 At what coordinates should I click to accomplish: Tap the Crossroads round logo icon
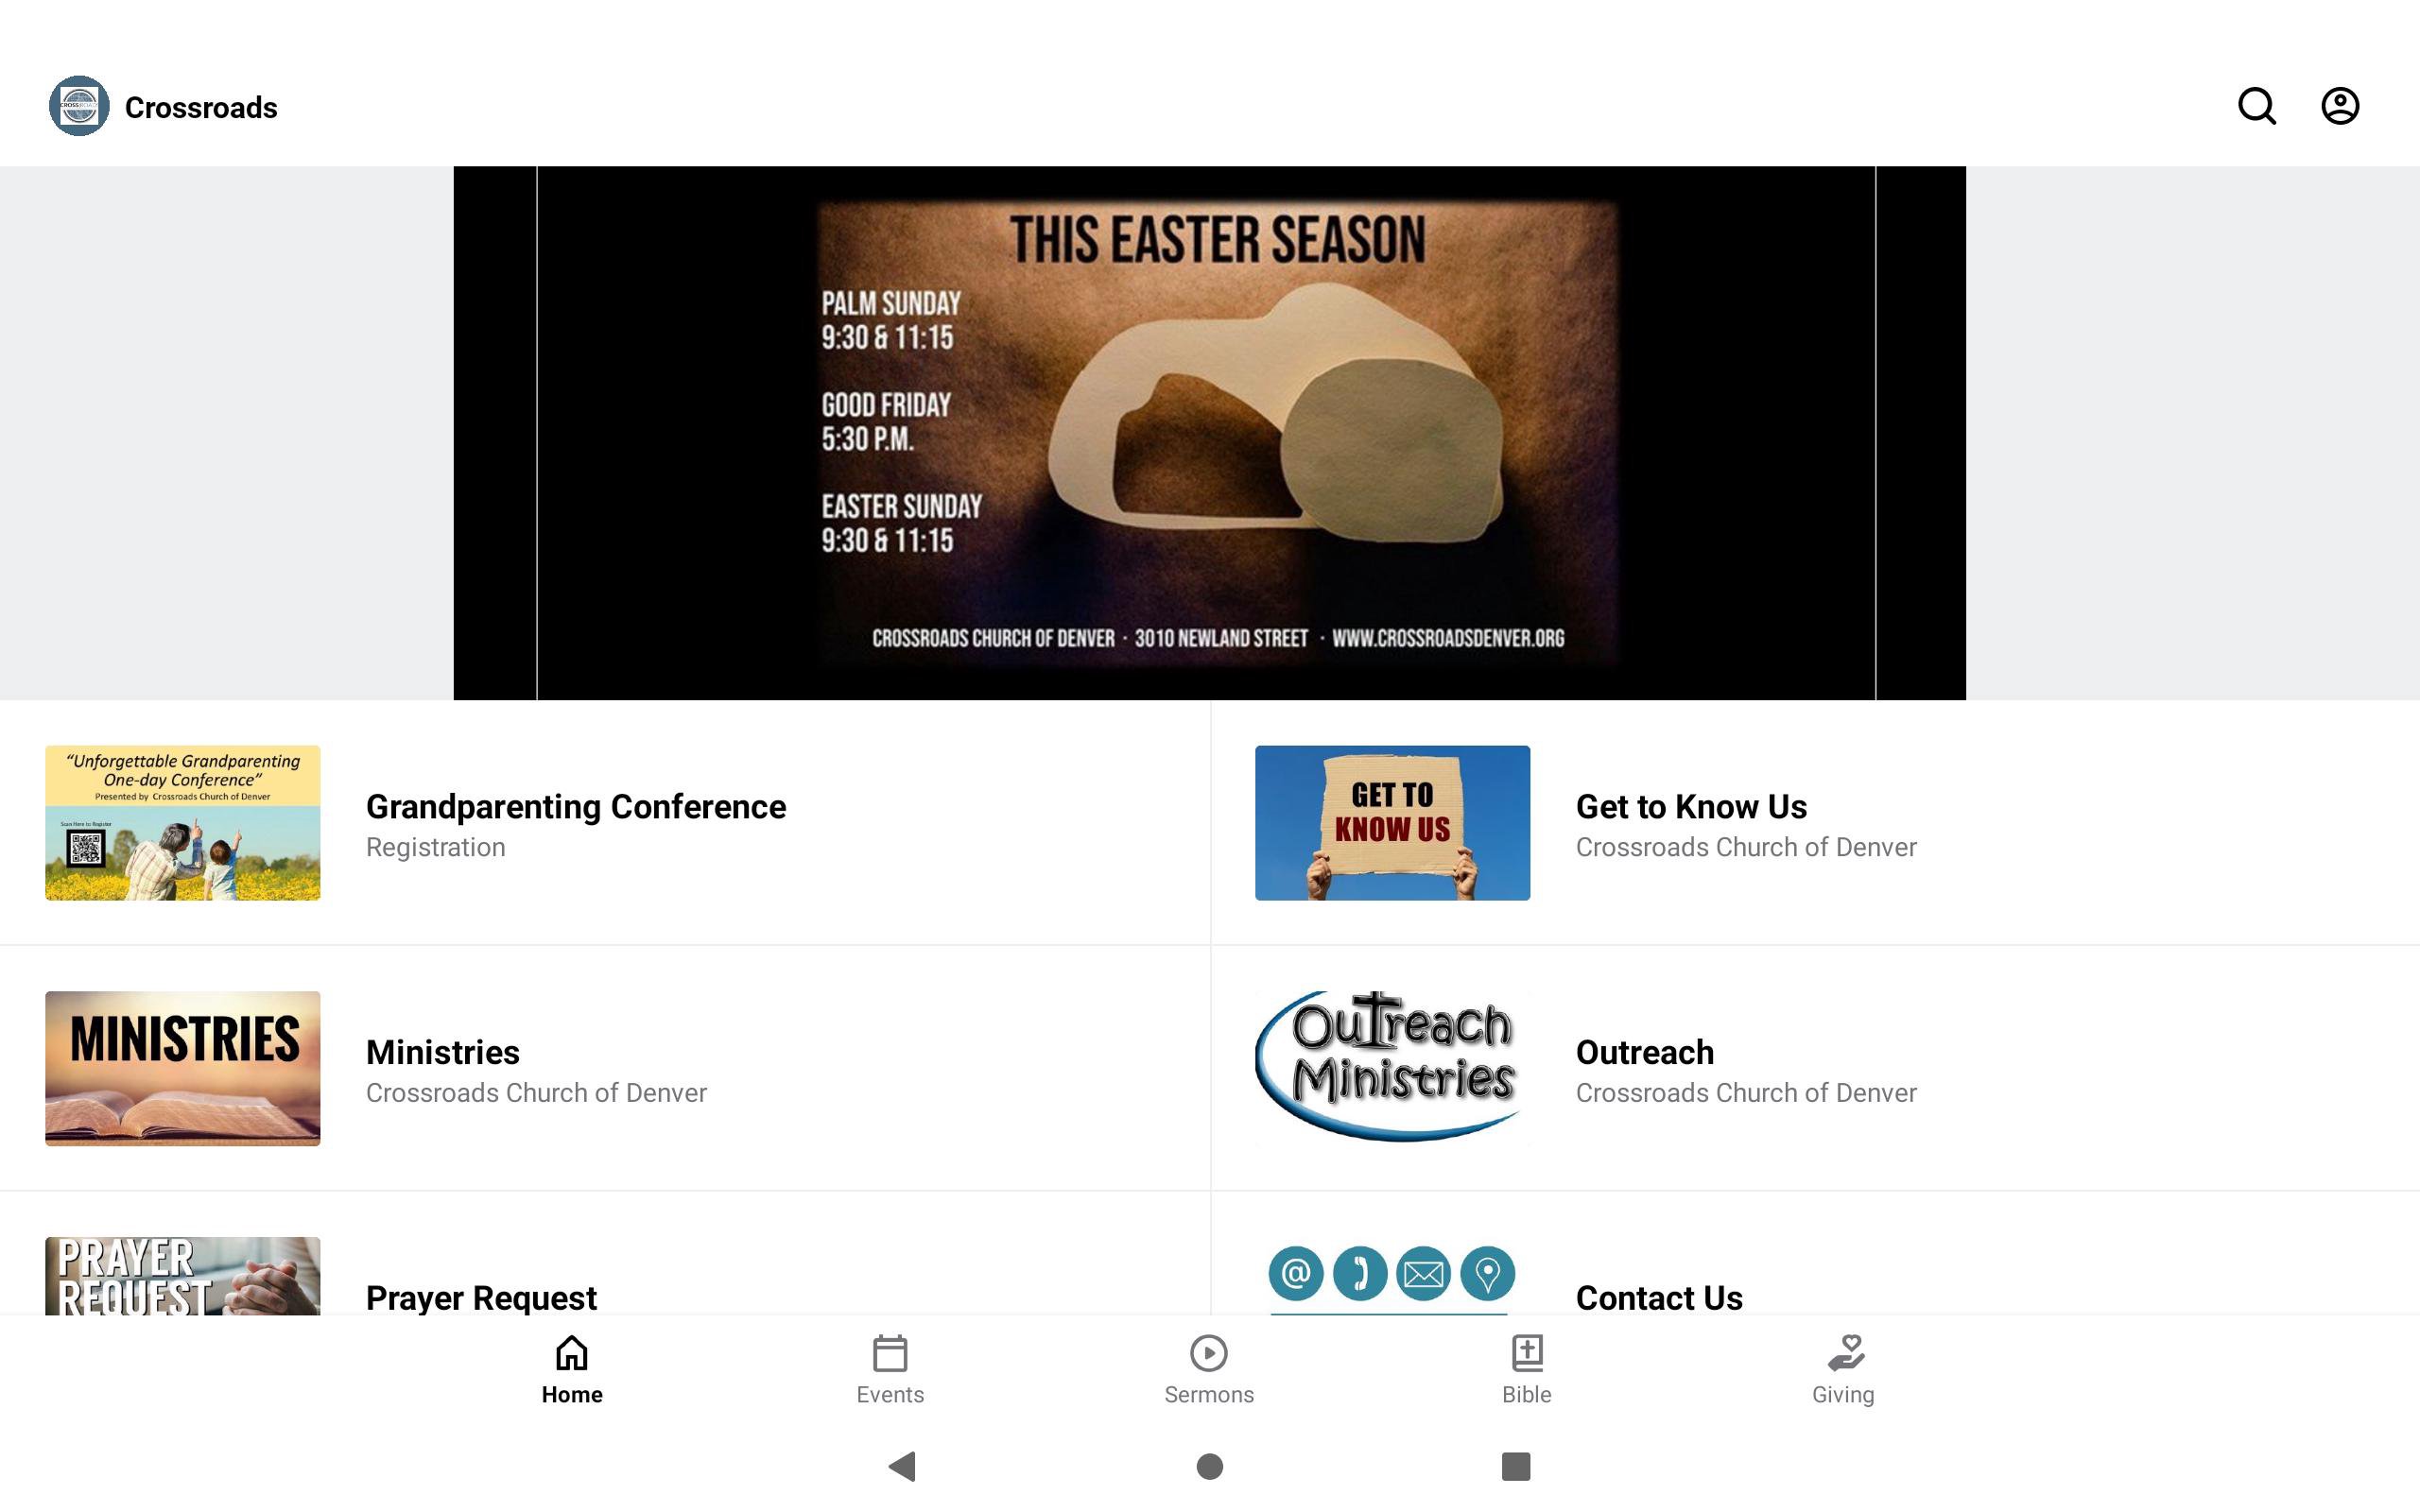click(79, 106)
